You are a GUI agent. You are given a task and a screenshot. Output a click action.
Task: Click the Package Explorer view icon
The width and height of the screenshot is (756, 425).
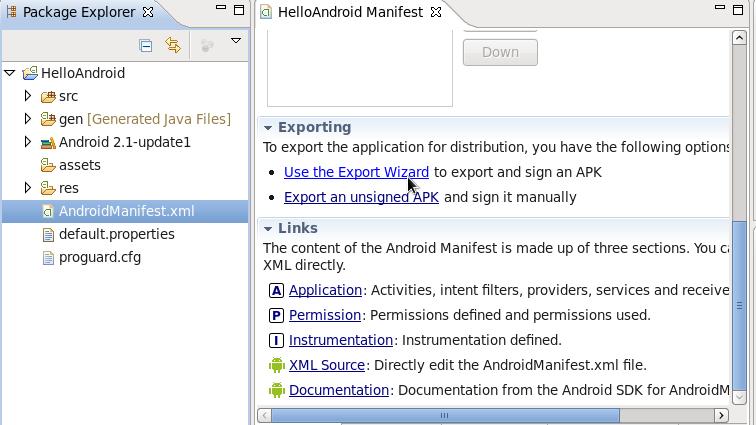point(11,12)
